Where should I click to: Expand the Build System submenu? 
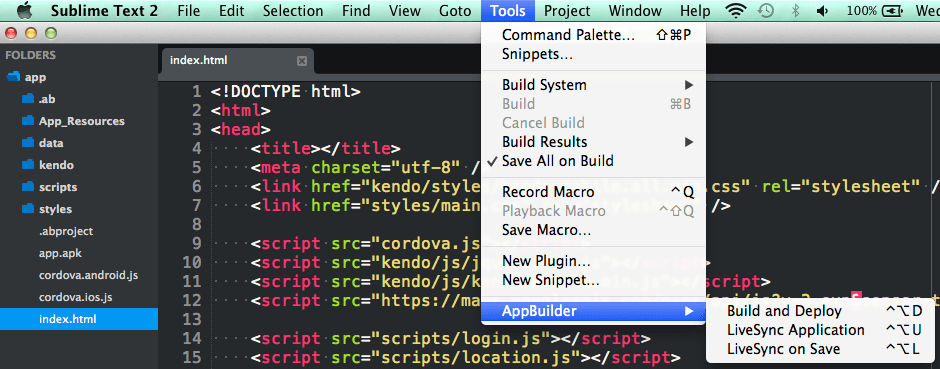593,84
